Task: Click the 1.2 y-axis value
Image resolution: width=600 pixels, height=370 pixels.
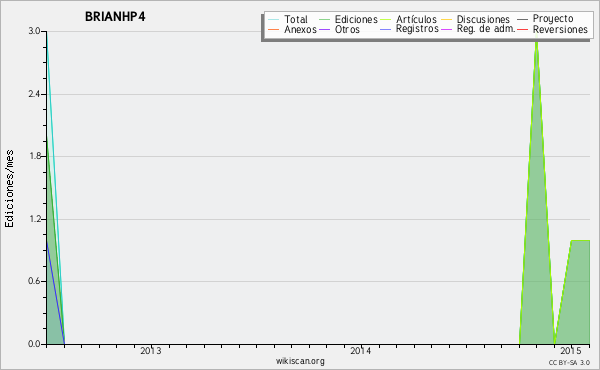Action: pos(34,219)
